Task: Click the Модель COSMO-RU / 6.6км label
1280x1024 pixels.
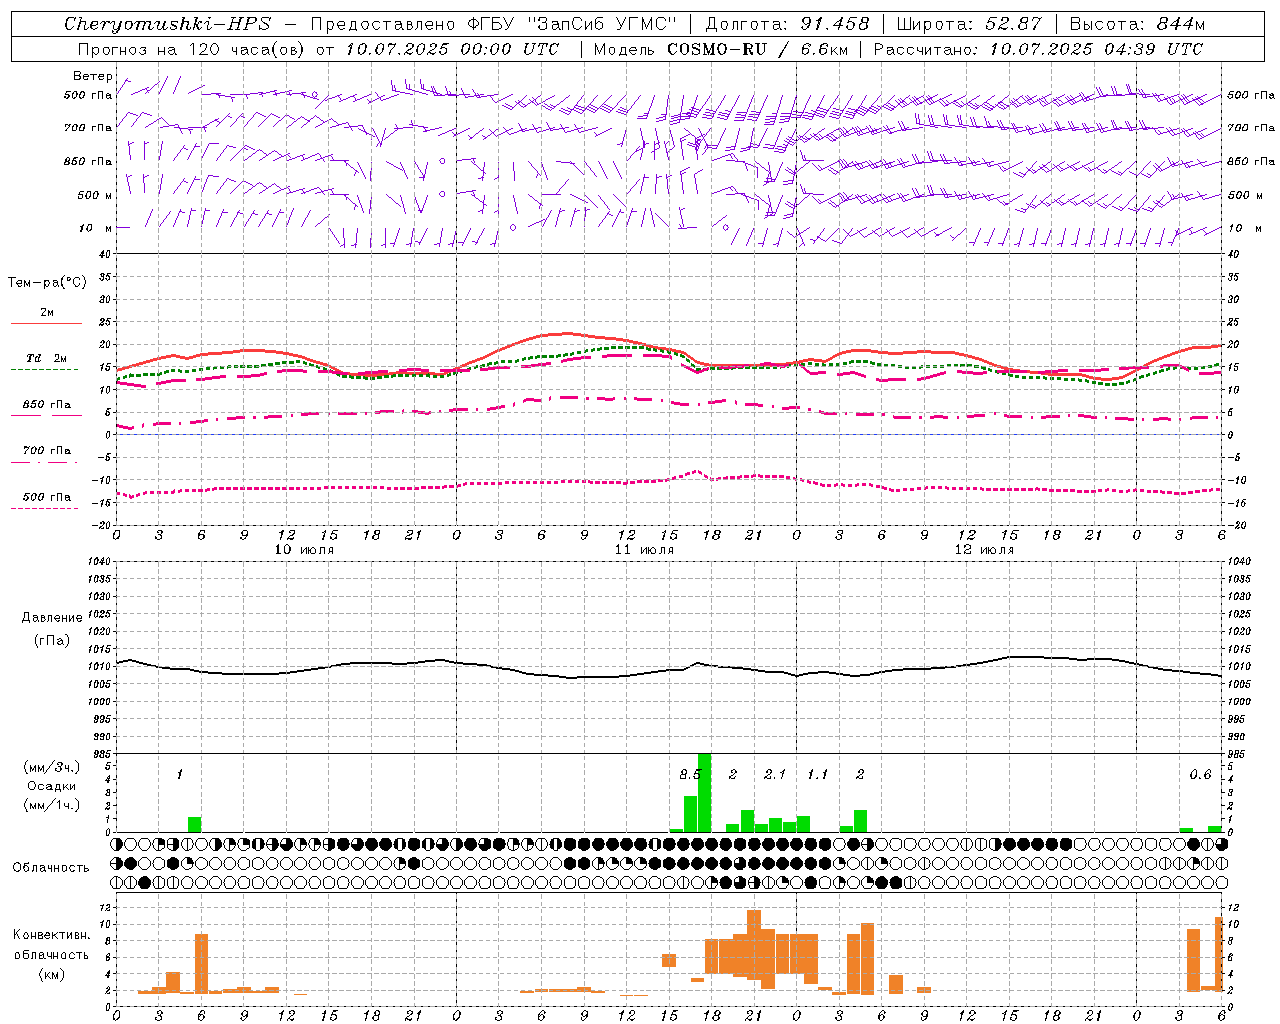Action: (721, 49)
